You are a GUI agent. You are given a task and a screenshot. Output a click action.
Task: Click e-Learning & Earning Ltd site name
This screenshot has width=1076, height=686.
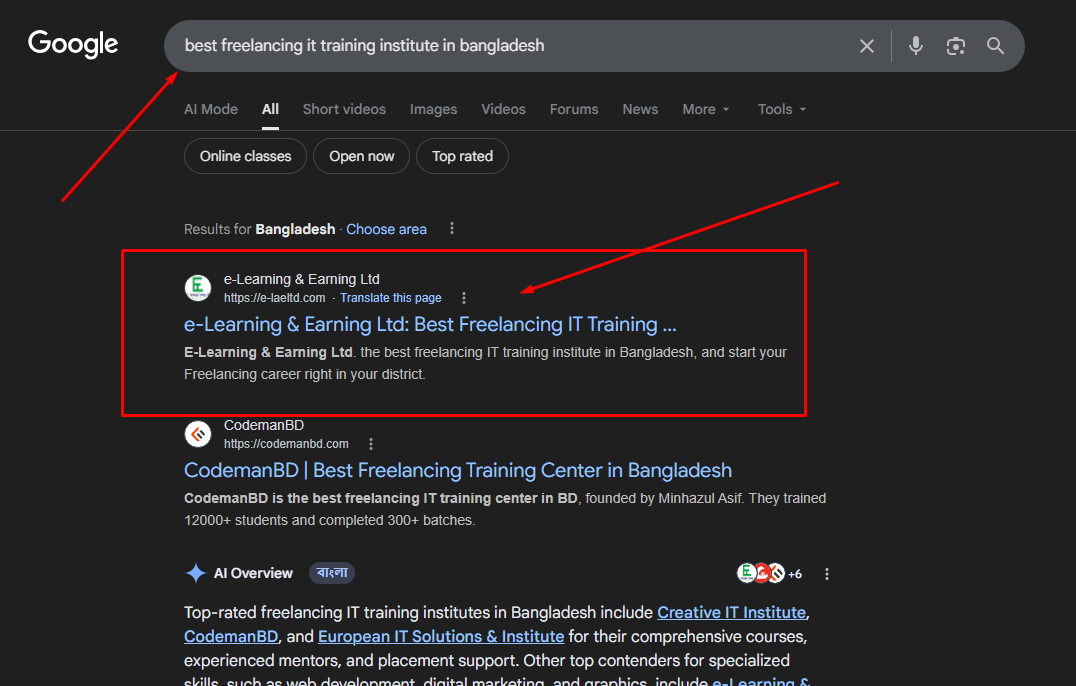pos(302,279)
